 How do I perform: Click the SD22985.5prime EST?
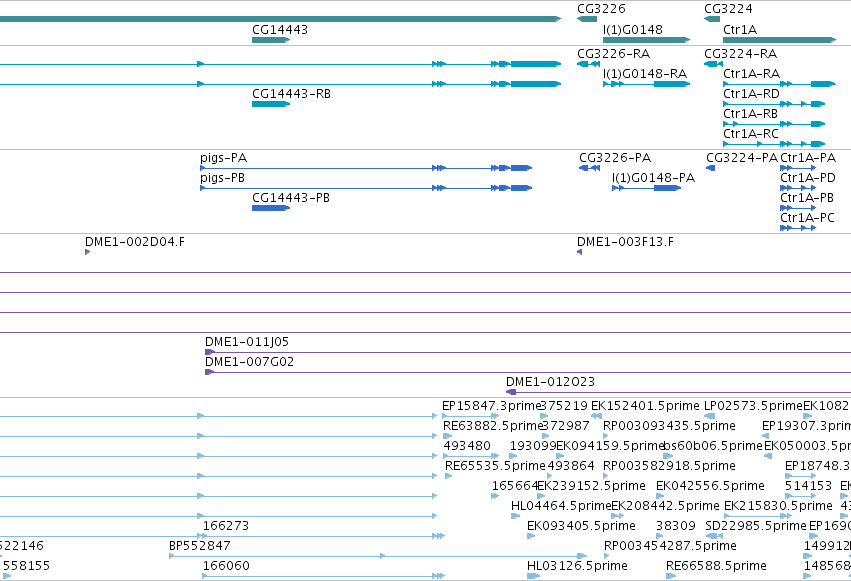714,536
